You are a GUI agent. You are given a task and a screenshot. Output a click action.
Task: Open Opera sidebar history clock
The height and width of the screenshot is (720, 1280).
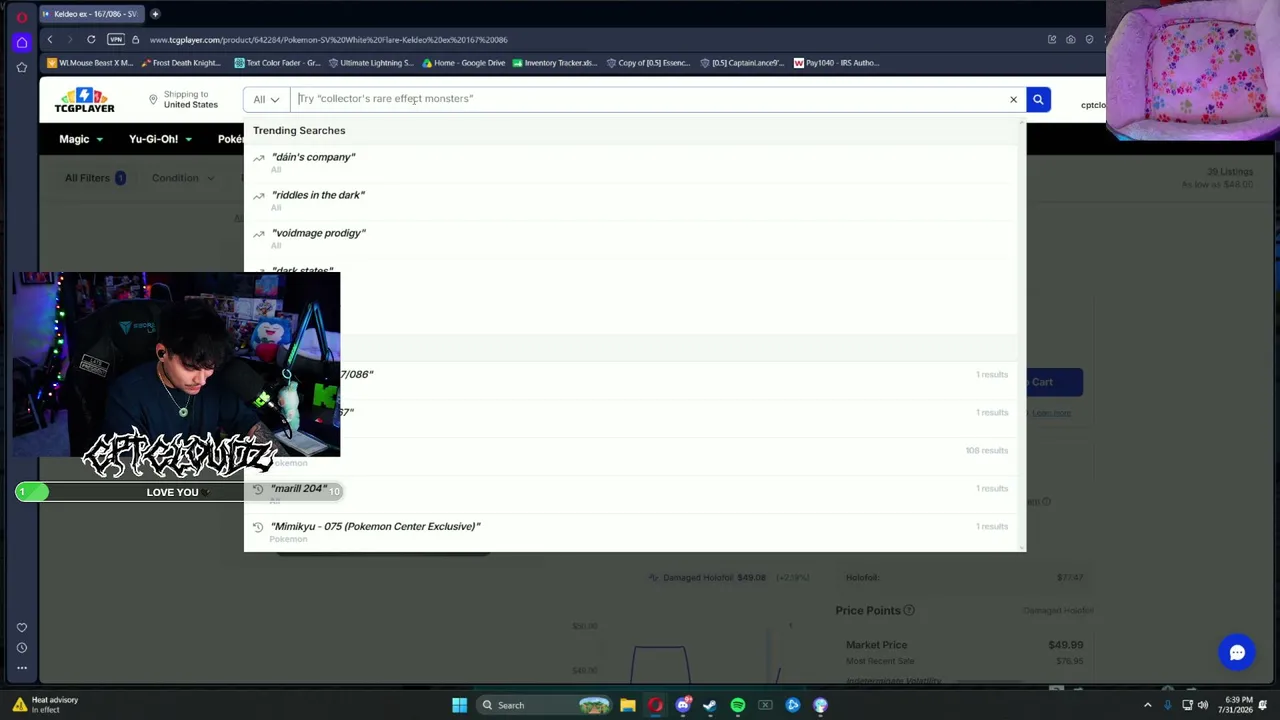[22, 648]
